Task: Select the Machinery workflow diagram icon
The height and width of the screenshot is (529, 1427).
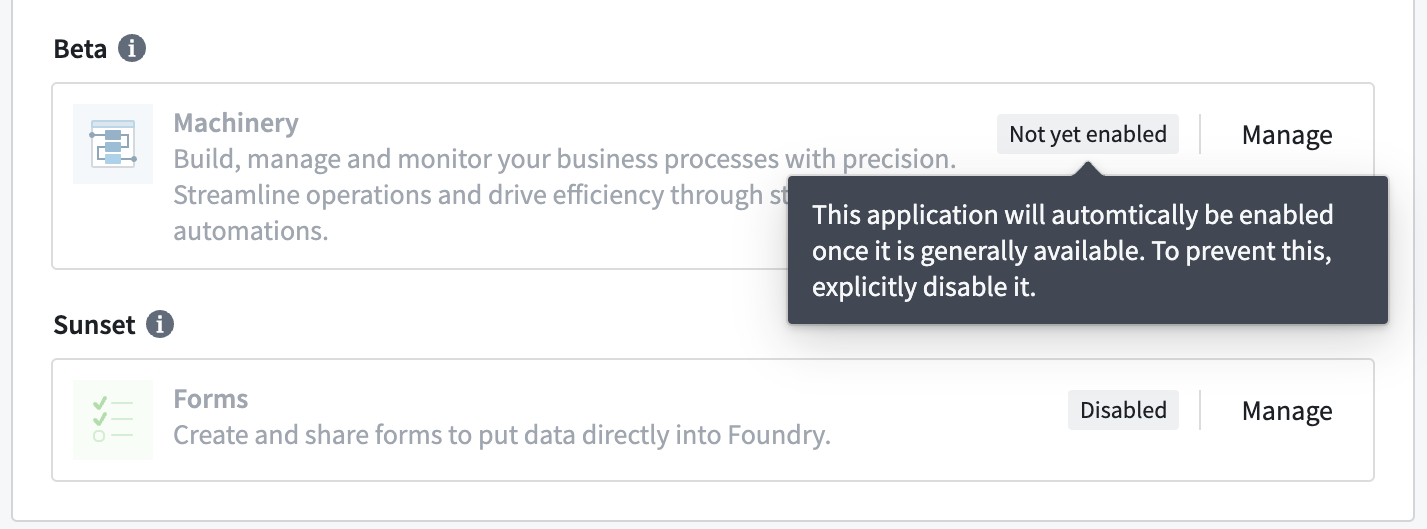Action: 113,144
